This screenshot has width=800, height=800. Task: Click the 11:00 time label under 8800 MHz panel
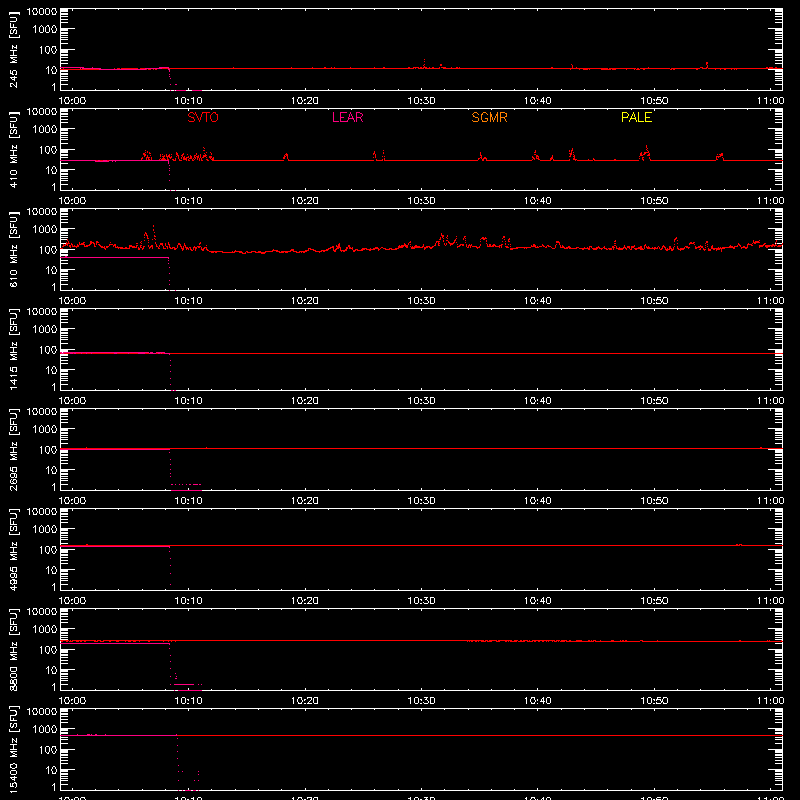pos(770,701)
